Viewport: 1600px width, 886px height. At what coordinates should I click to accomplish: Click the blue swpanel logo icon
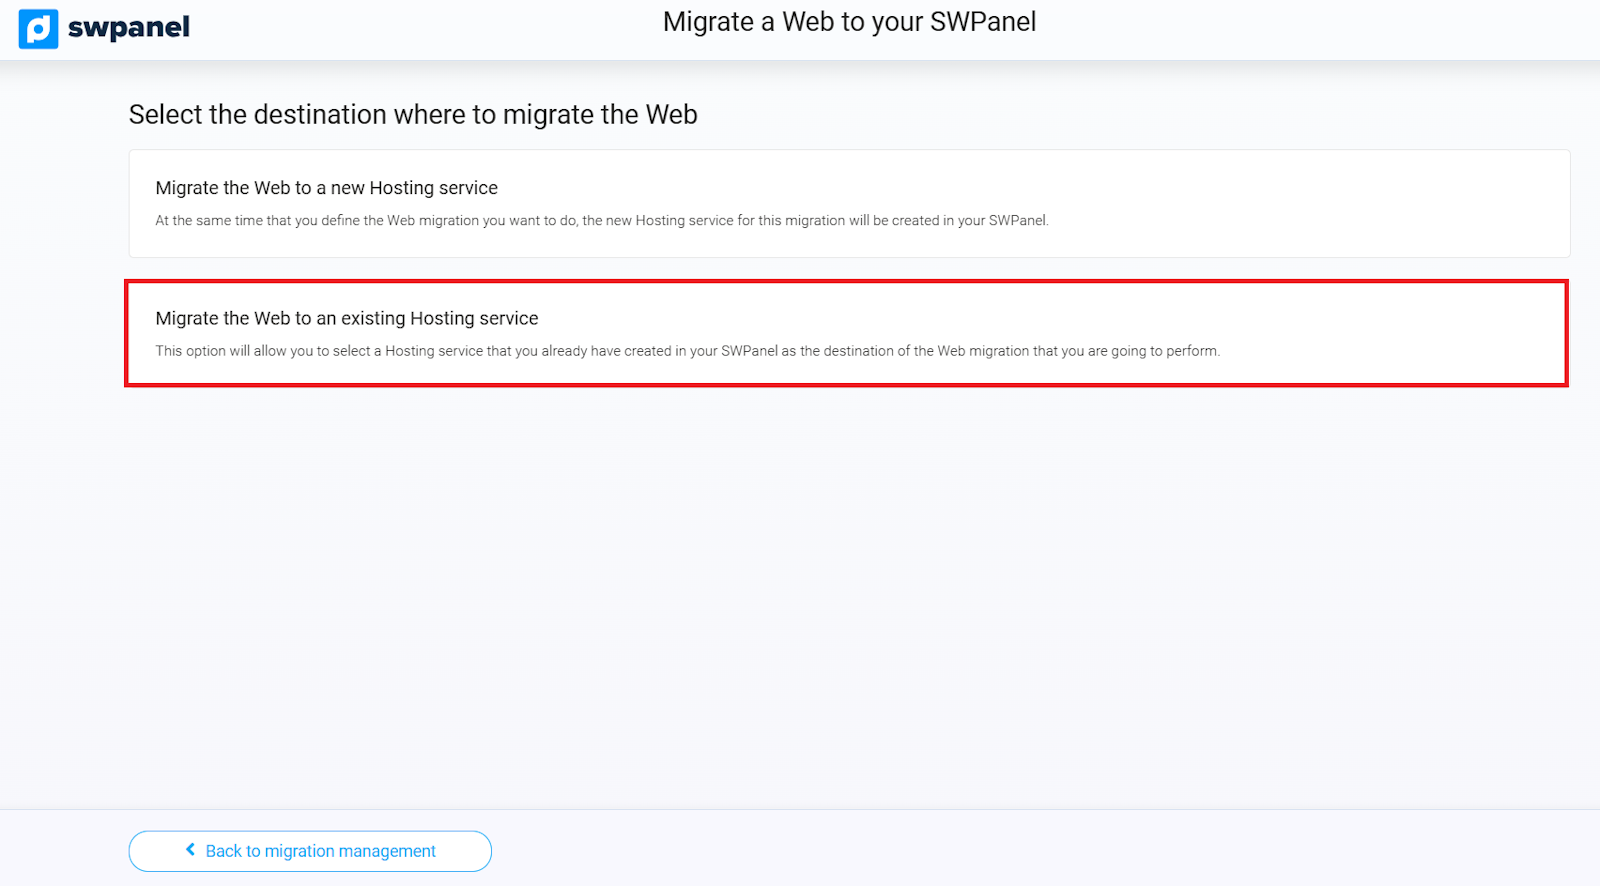point(38,29)
